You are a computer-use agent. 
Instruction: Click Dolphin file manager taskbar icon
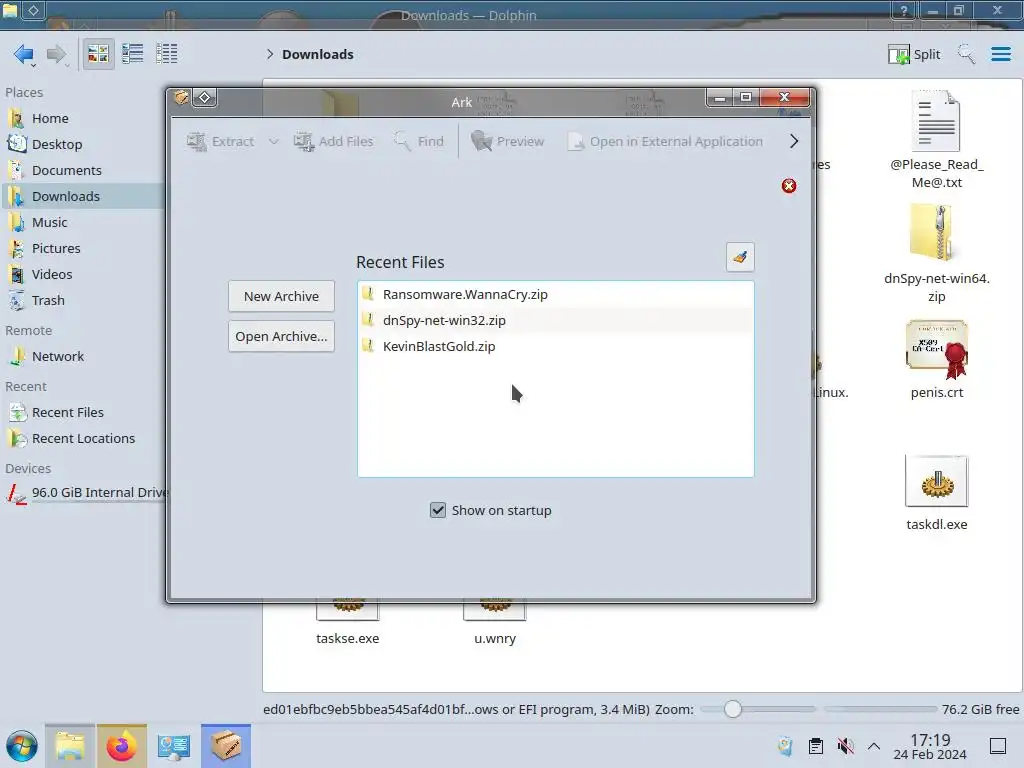pos(70,746)
